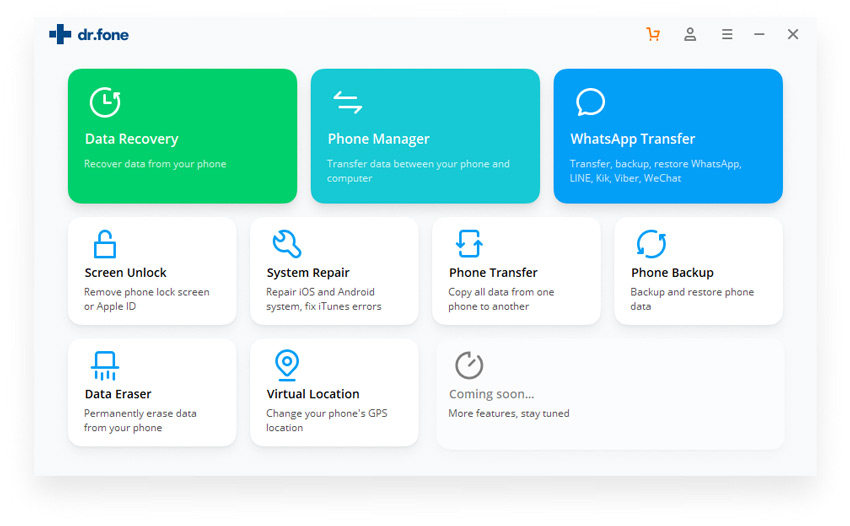
Task: Click the Virtual Location pin icon
Action: [287, 365]
